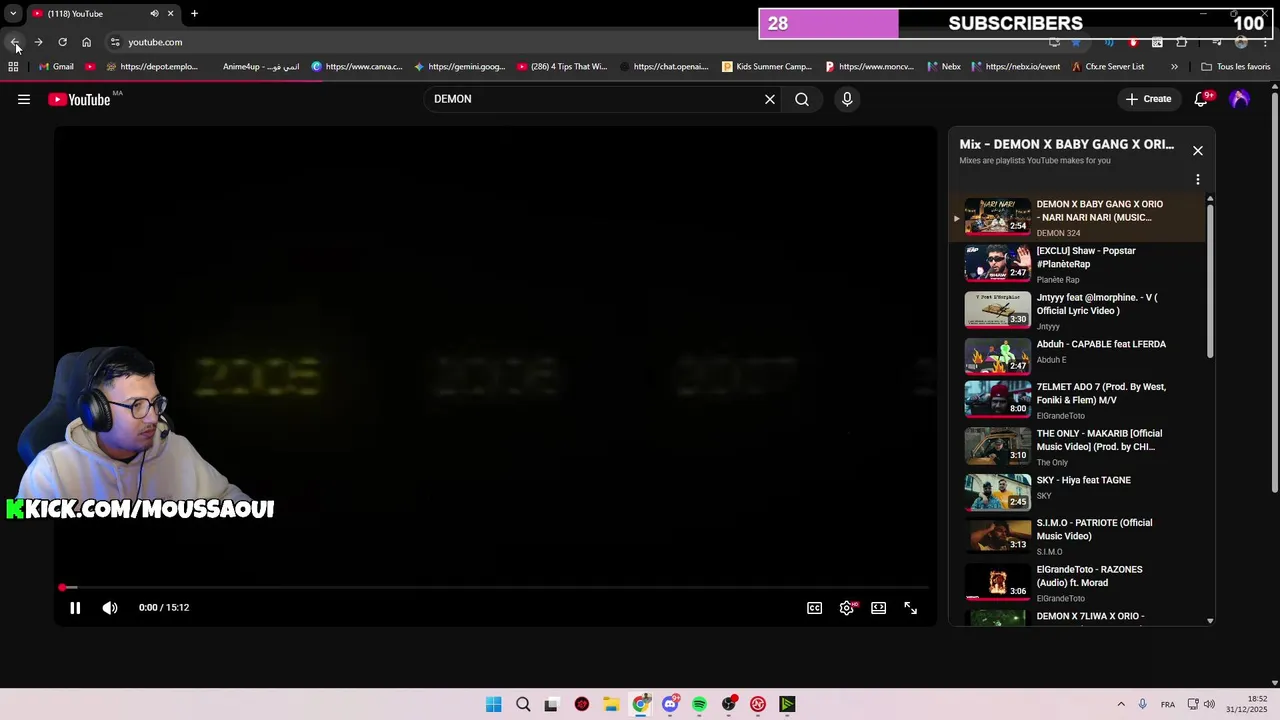
Task: Open the FRA keyboard language selector
Action: [x=1168, y=705]
